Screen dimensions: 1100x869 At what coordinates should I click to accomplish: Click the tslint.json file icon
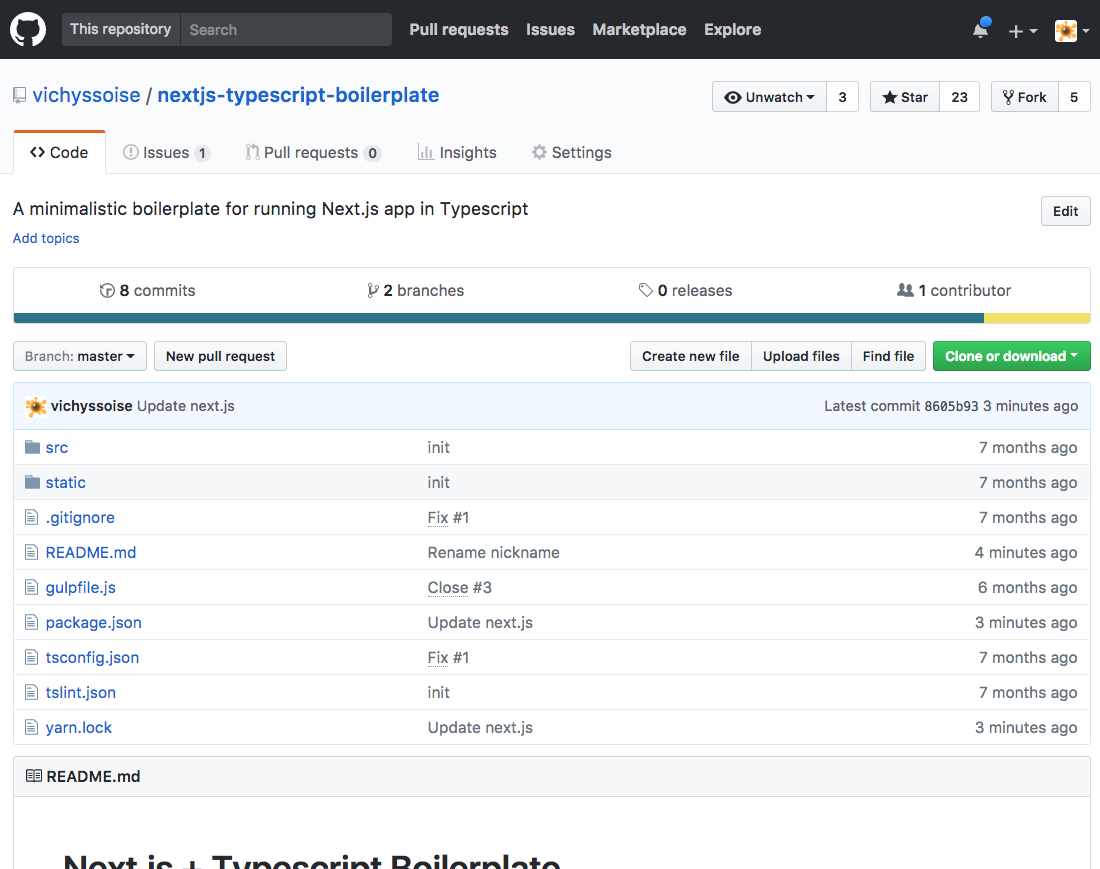[x=31, y=693]
